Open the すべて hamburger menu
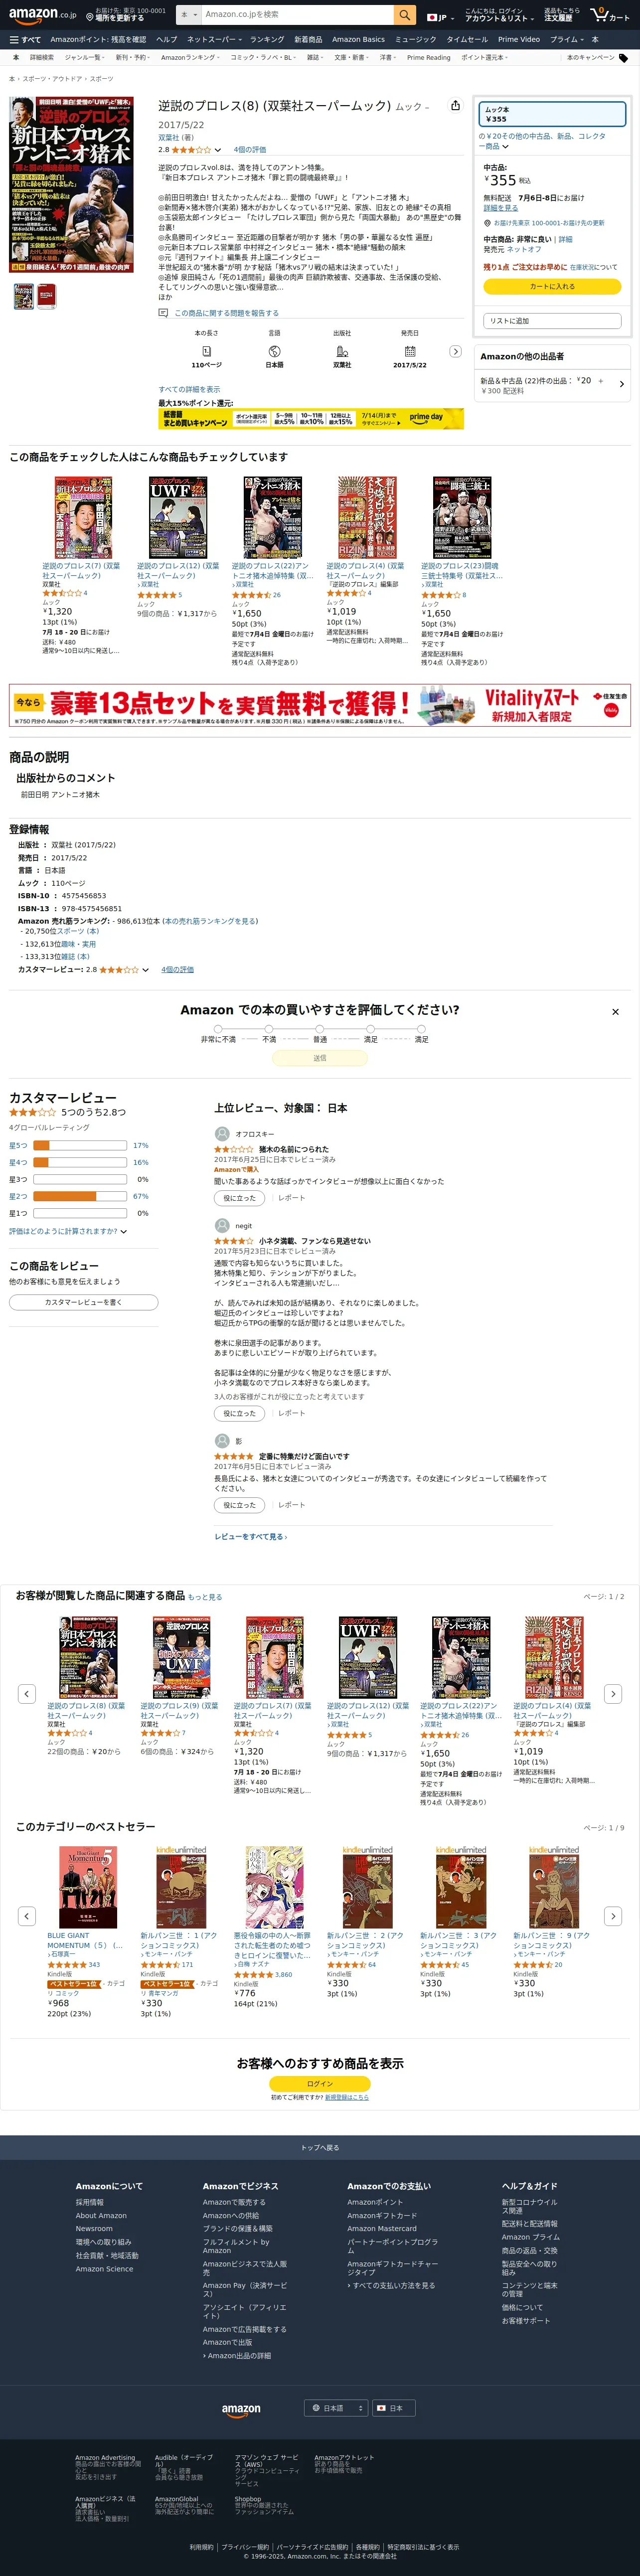The image size is (640, 2576). click(x=25, y=40)
